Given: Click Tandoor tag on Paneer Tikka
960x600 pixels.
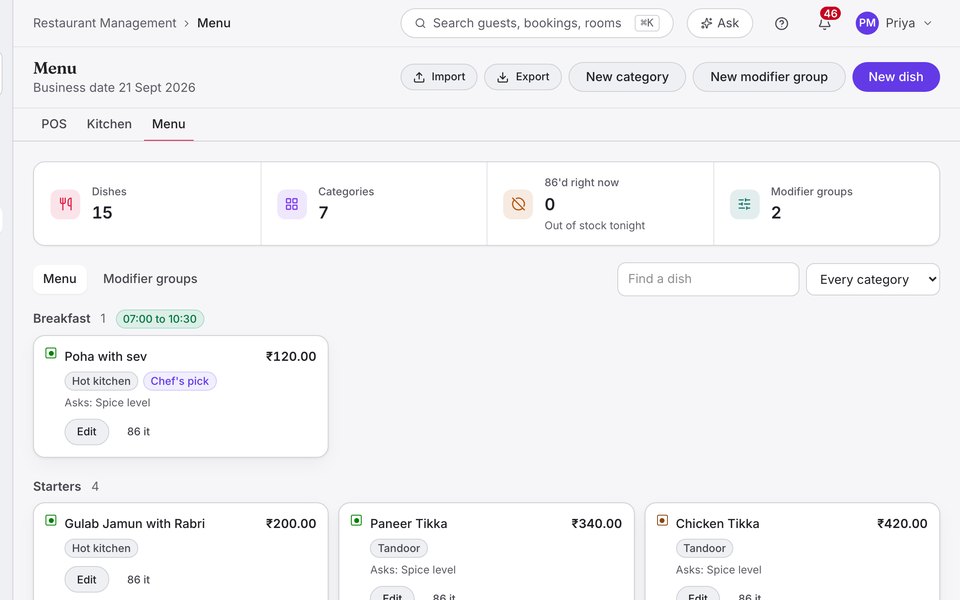Looking at the screenshot, I should [x=399, y=548].
